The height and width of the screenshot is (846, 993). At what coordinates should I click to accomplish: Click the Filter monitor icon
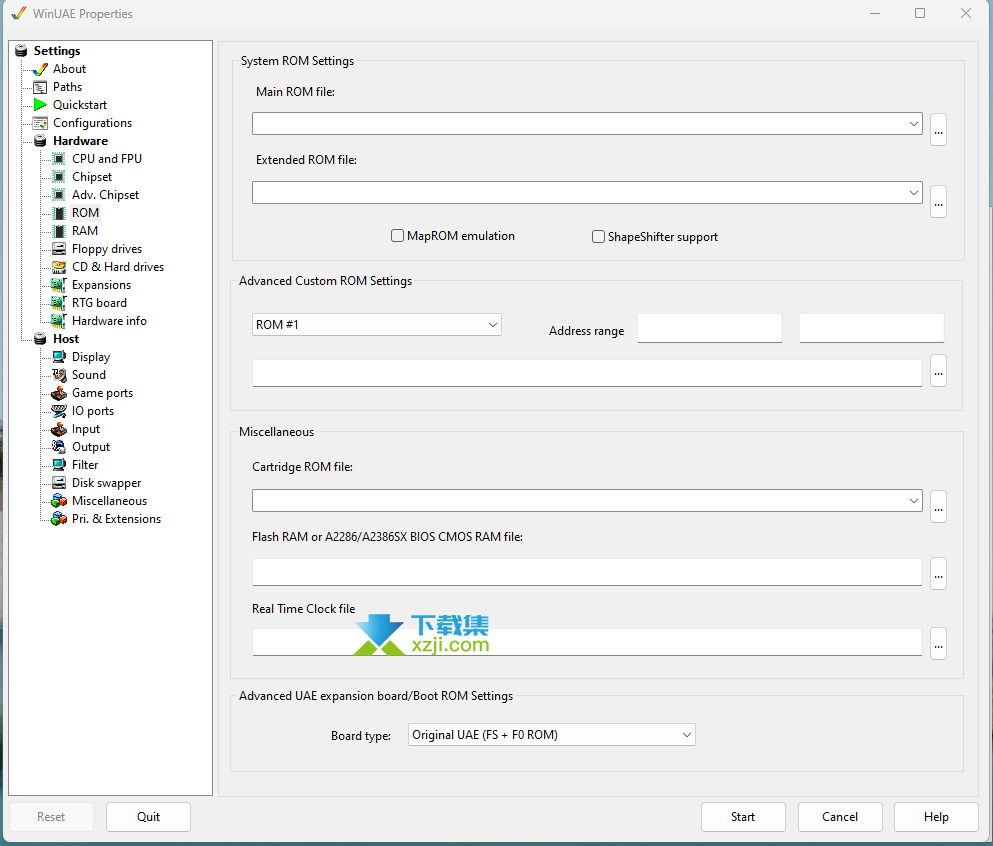point(59,465)
